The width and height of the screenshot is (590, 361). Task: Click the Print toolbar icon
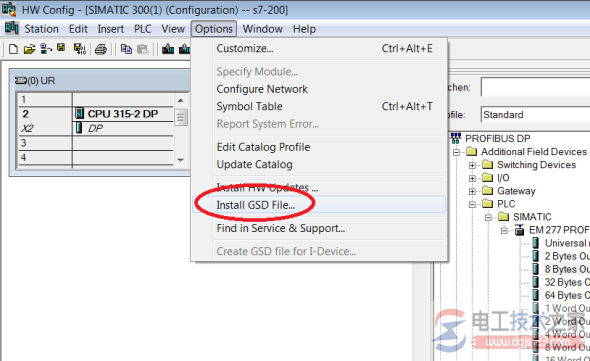coord(100,49)
